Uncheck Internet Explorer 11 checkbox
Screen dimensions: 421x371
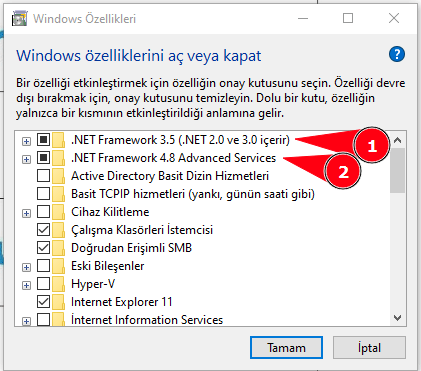coord(43,301)
